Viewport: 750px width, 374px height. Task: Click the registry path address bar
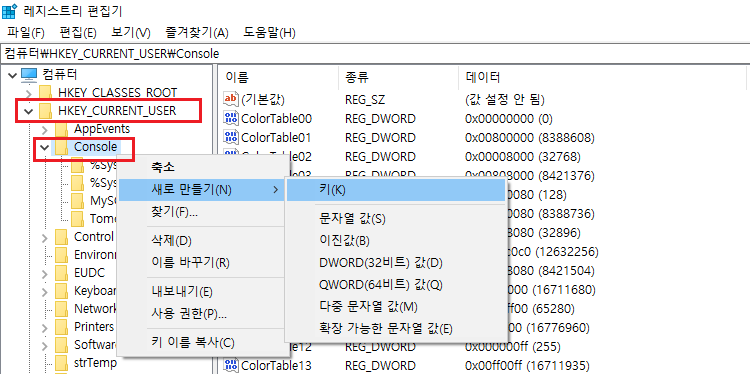tap(375, 54)
